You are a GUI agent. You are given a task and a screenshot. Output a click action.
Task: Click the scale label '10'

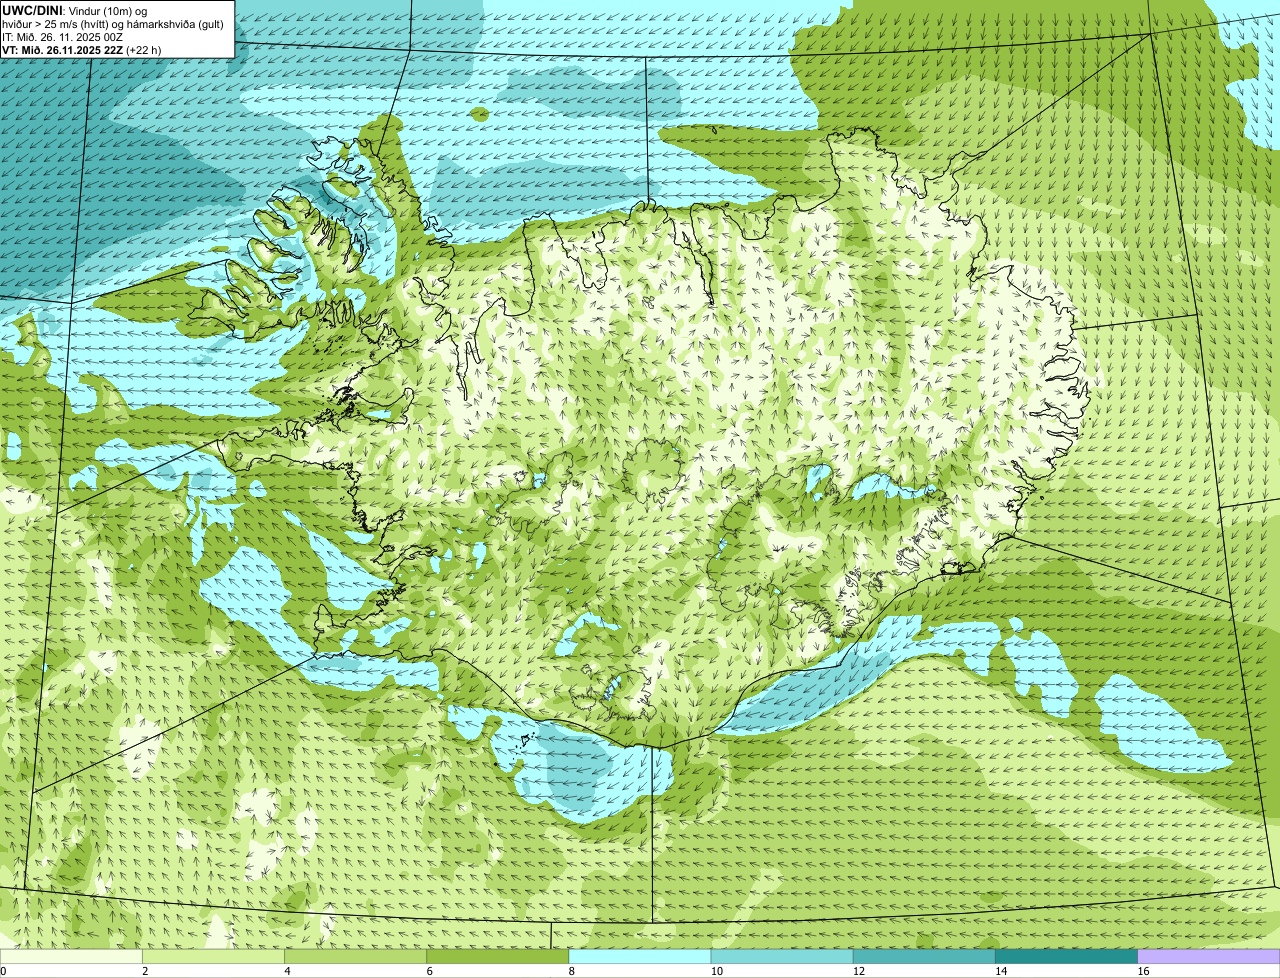pos(716,971)
